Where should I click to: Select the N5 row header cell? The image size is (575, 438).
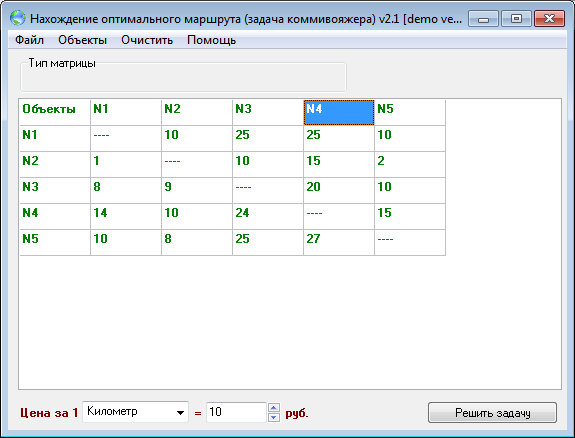pyautogui.click(x=55, y=242)
